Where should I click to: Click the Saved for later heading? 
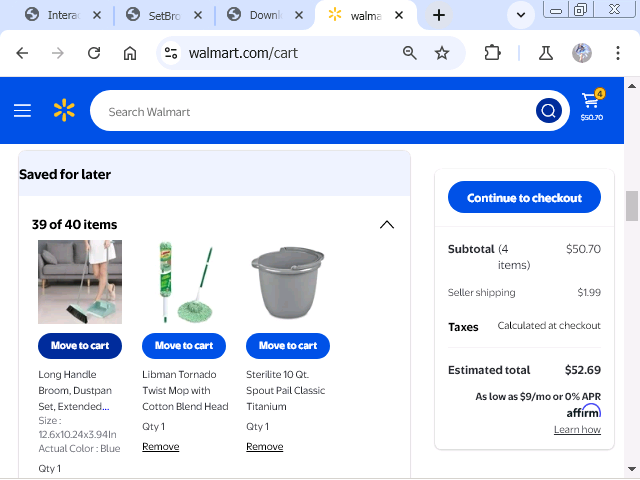point(65,174)
